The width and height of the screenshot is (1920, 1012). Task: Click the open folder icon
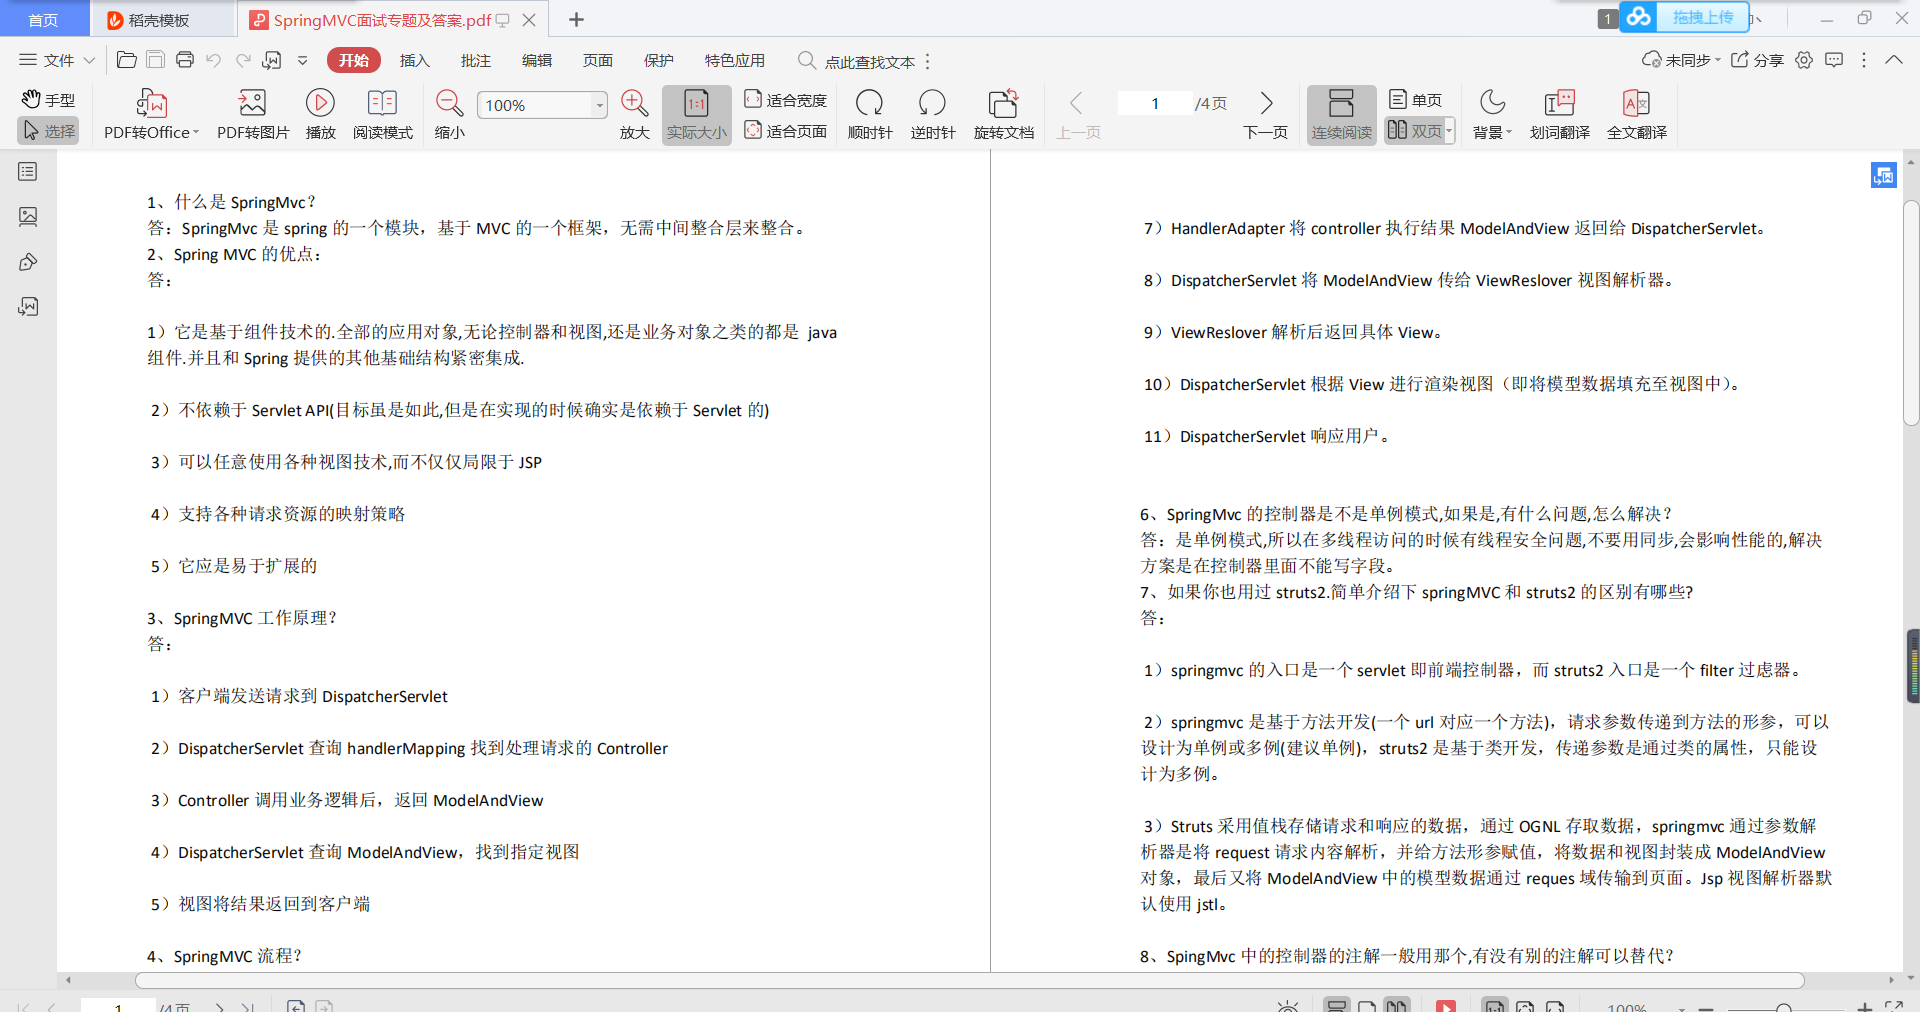point(126,60)
